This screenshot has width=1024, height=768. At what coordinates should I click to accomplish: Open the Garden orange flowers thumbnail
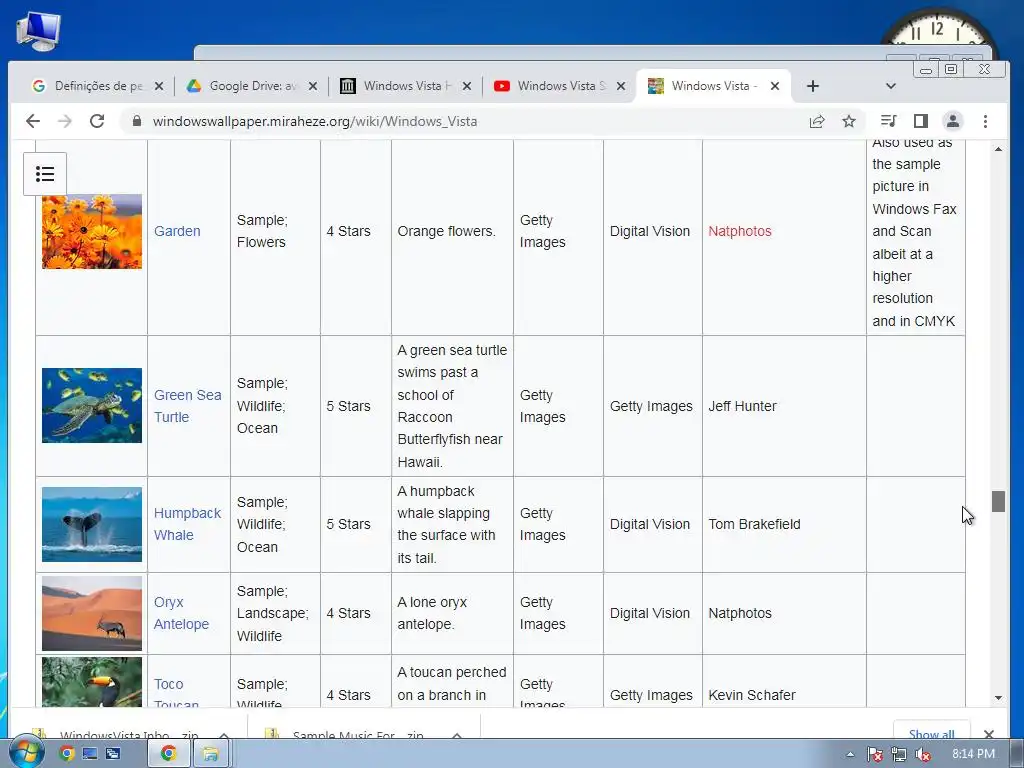pyautogui.click(x=92, y=231)
